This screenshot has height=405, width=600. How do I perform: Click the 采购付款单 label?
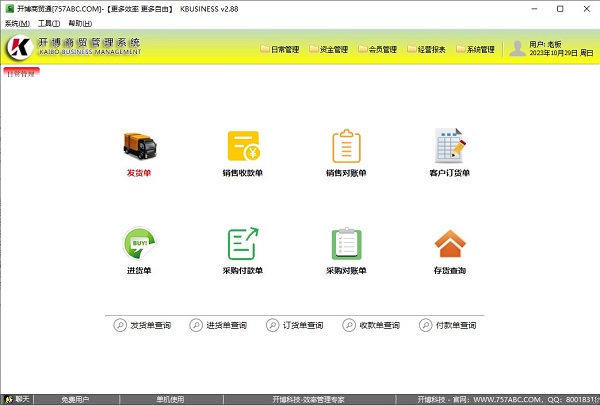(243, 271)
